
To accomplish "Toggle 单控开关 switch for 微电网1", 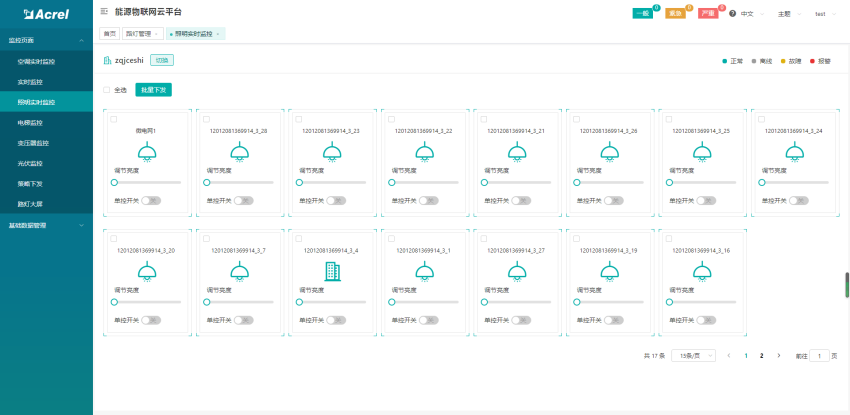I will pyautogui.click(x=150, y=200).
